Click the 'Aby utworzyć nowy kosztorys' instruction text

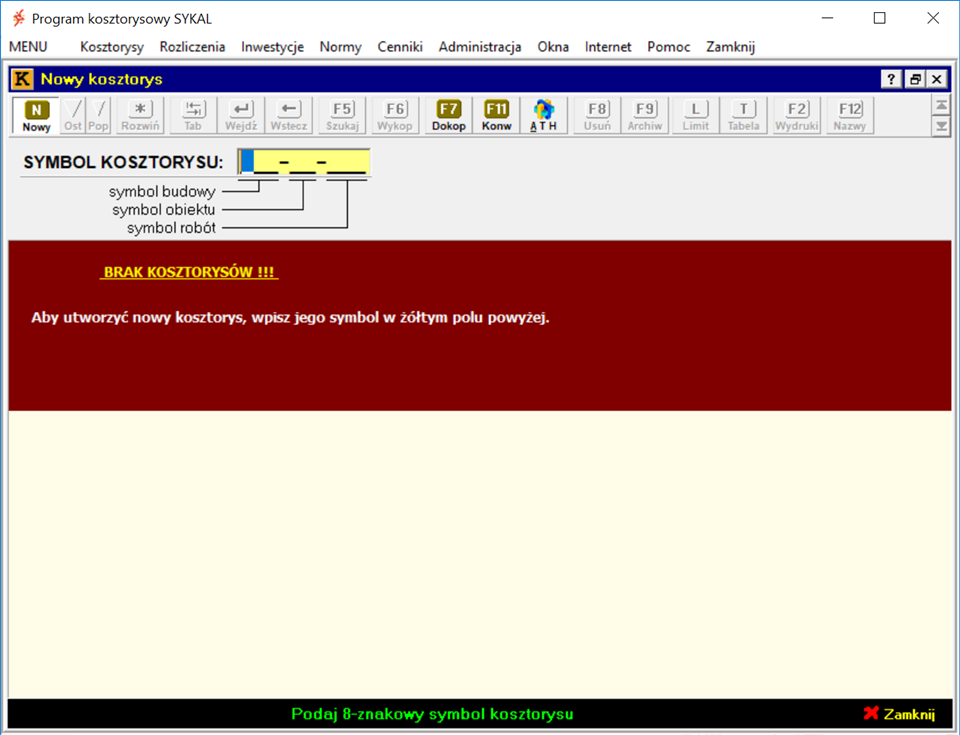click(x=290, y=317)
